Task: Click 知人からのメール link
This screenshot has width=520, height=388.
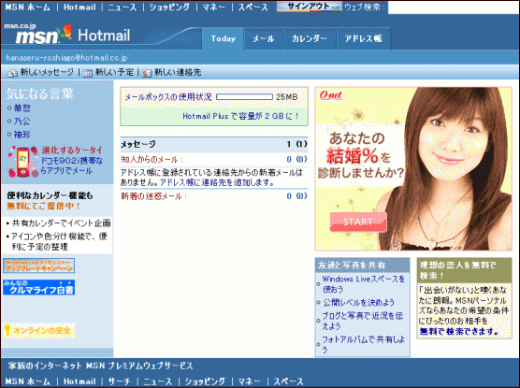Action: 152,160
